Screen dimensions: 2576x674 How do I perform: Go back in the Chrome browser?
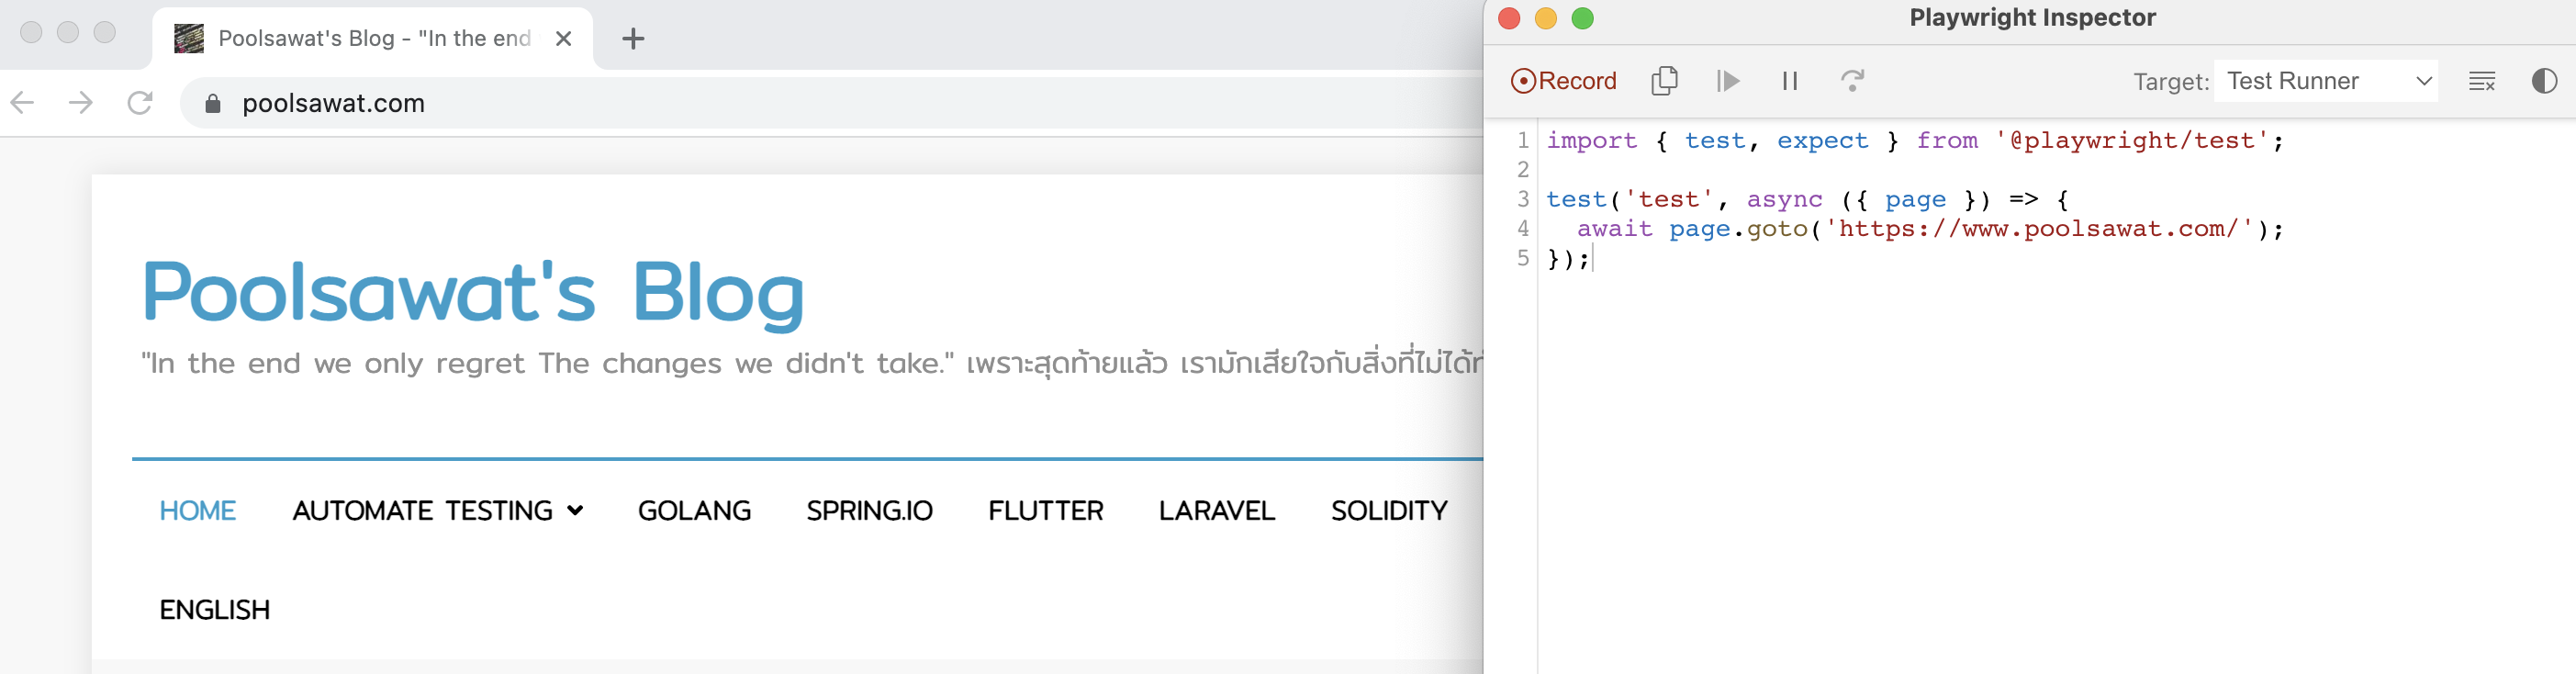pos(23,102)
